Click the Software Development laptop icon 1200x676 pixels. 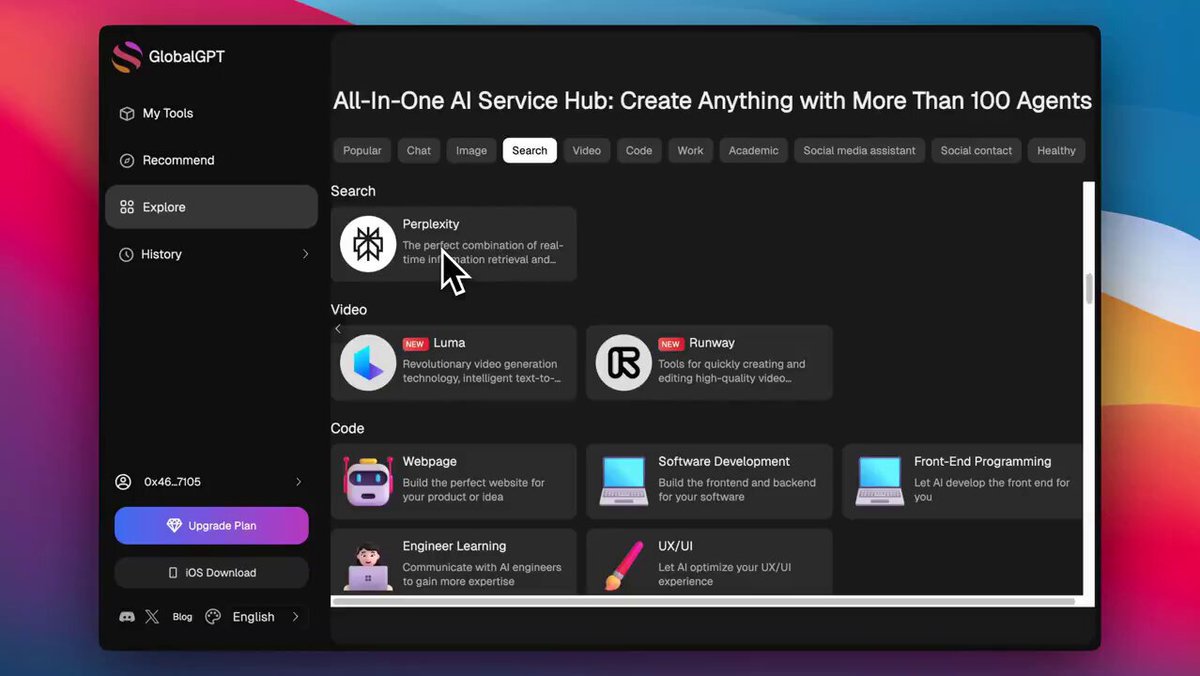[624, 481]
